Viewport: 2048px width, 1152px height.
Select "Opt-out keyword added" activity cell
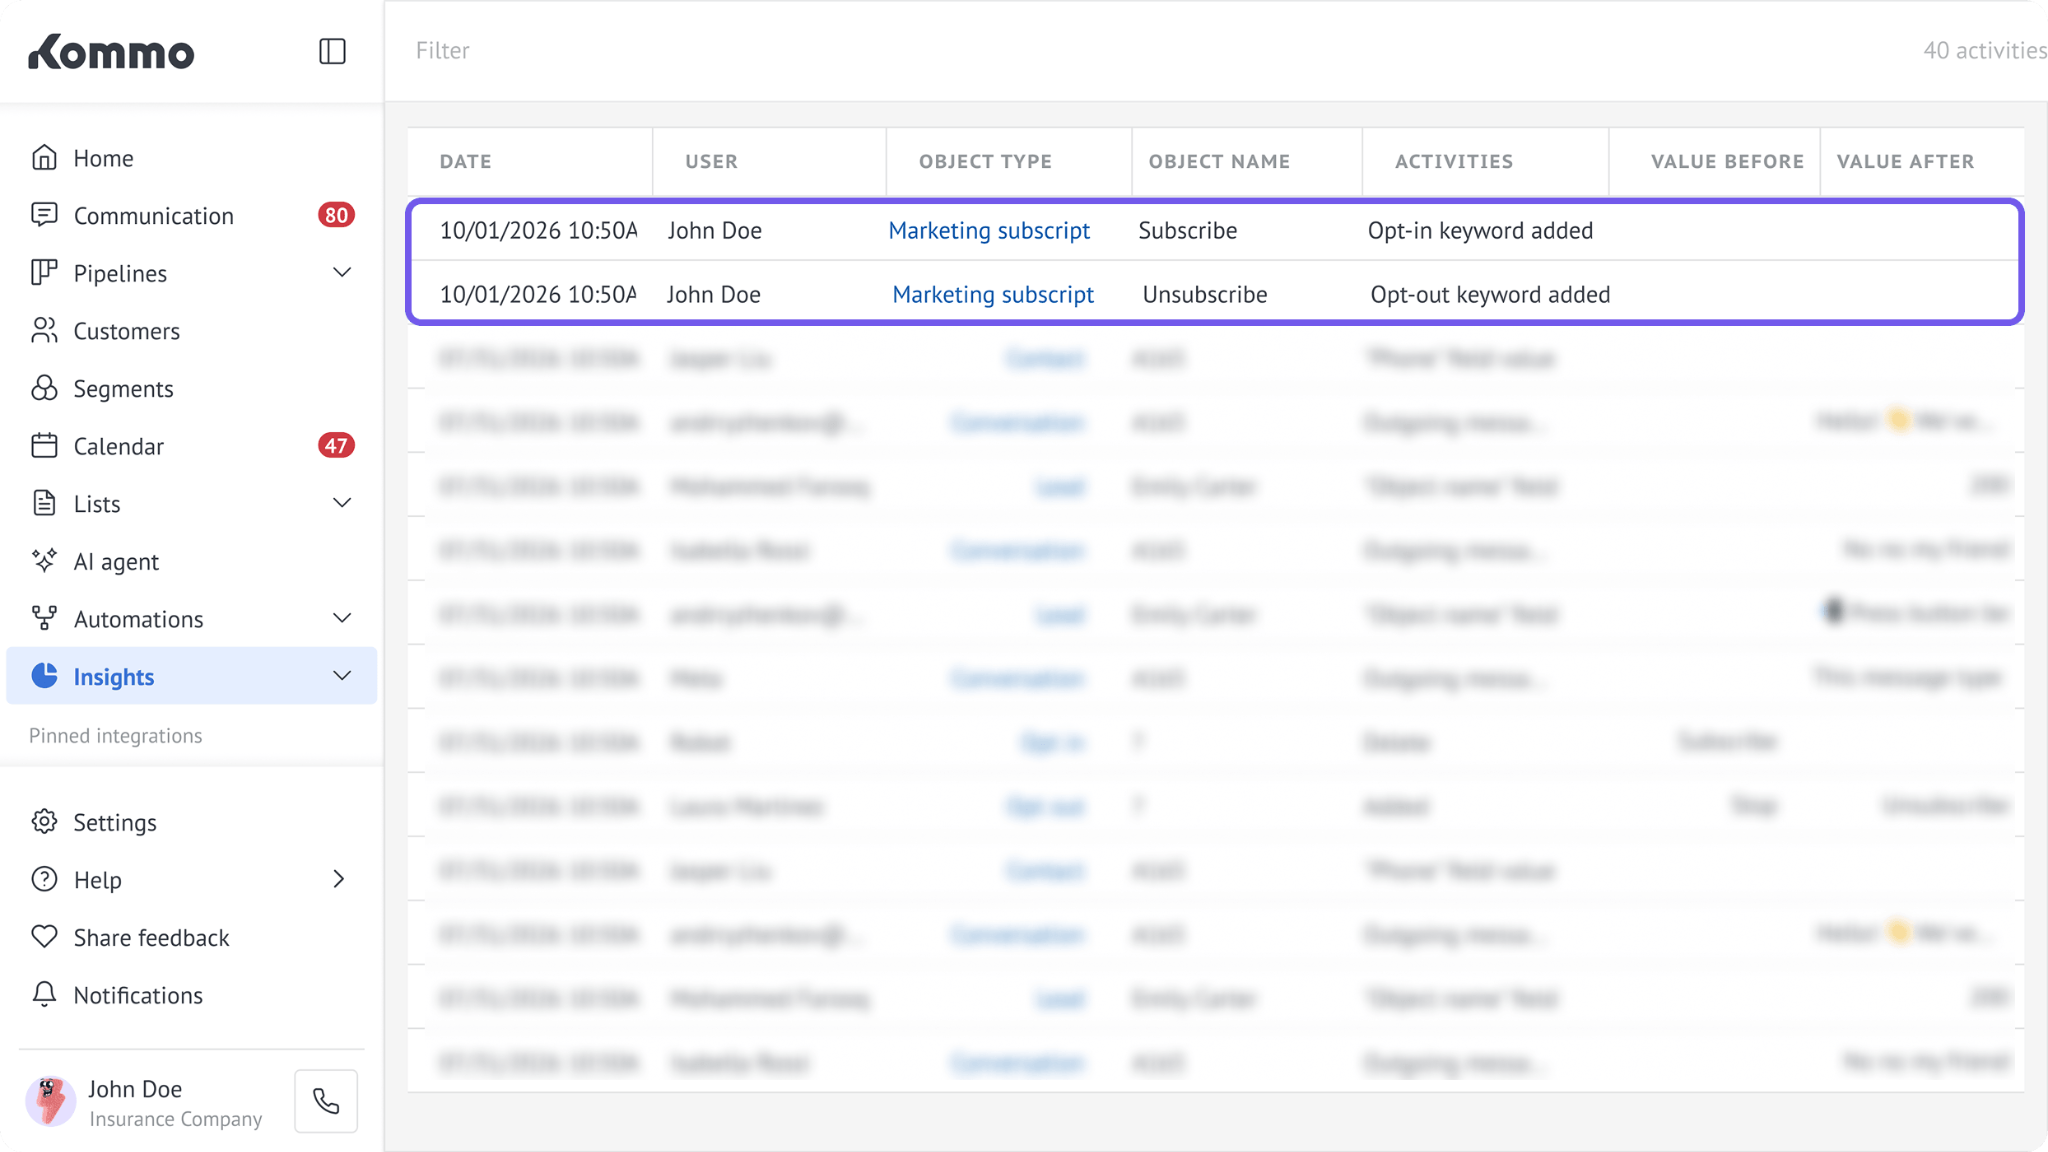pos(1490,294)
